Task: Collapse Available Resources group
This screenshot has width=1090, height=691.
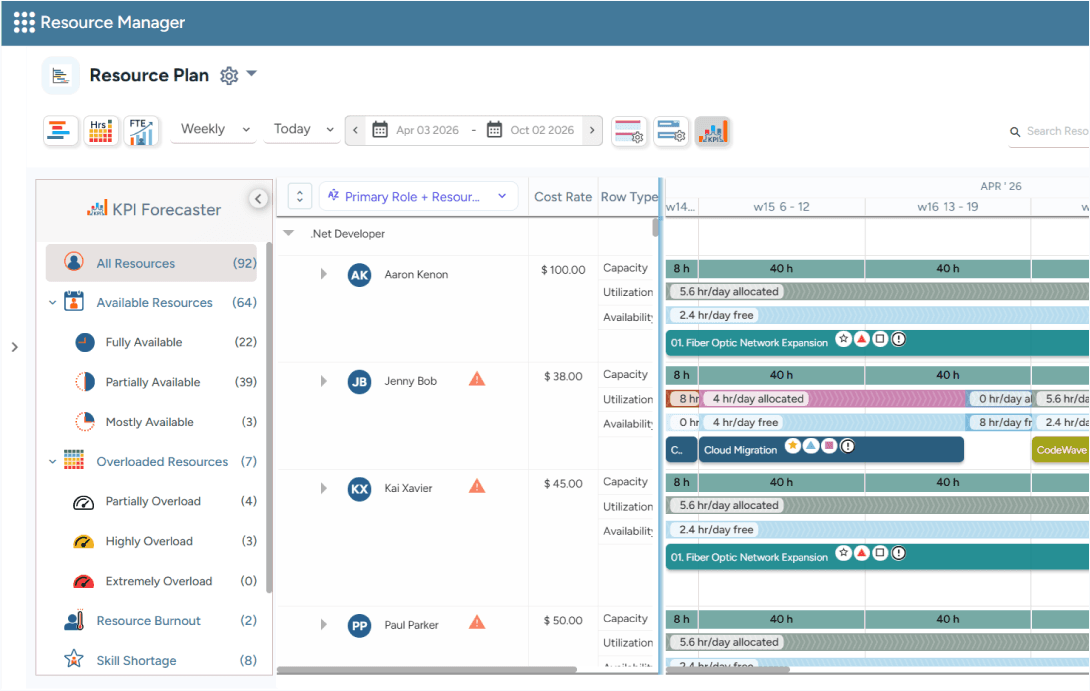Action: tap(52, 302)
